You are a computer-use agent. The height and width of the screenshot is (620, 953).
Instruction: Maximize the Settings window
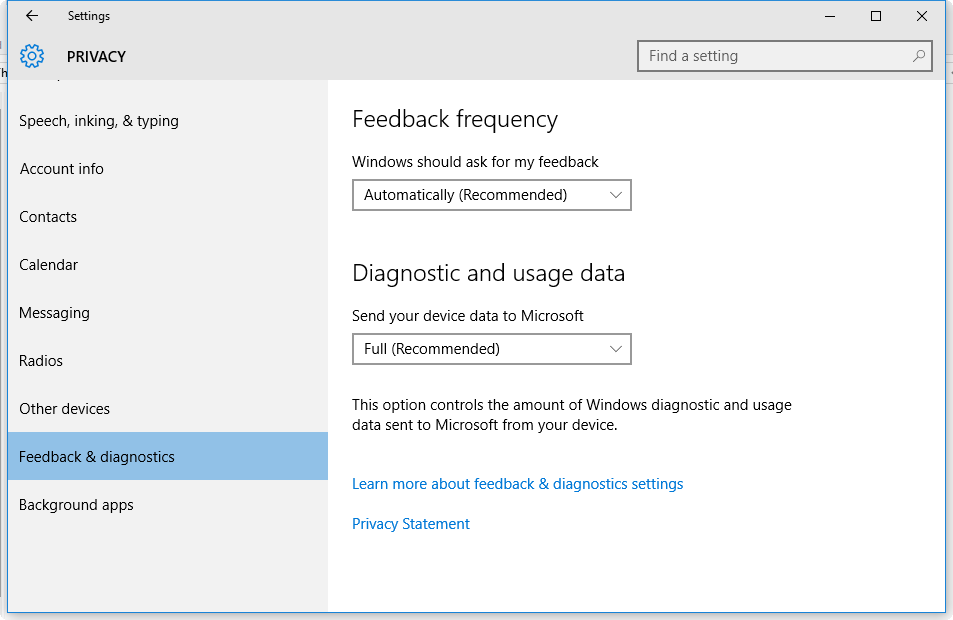tap(876, 16)
